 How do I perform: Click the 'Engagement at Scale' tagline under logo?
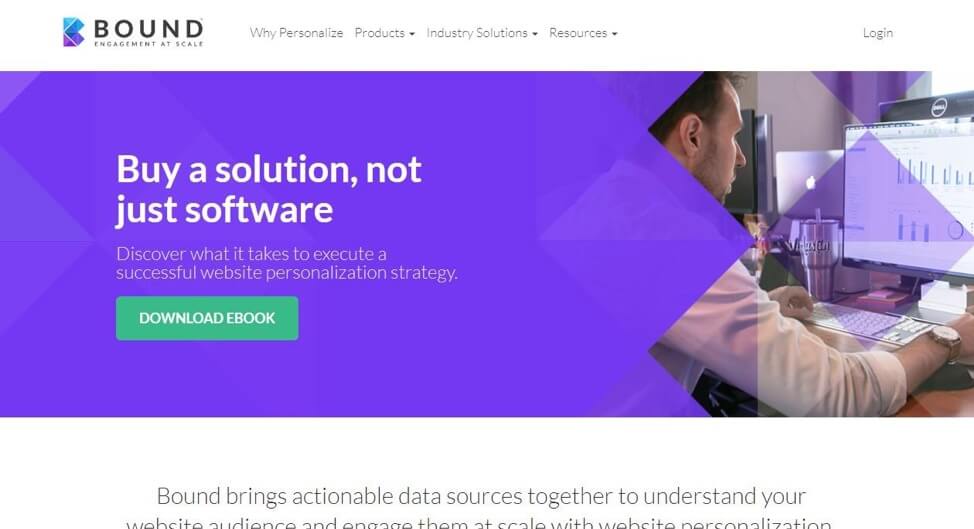click(148, 44)
